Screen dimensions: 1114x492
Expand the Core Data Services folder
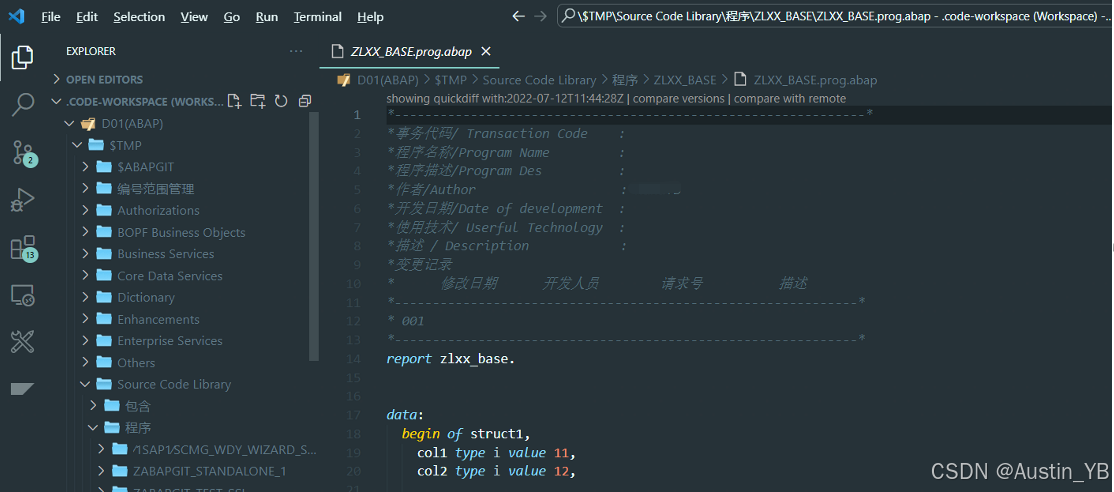tap(169, 276)
